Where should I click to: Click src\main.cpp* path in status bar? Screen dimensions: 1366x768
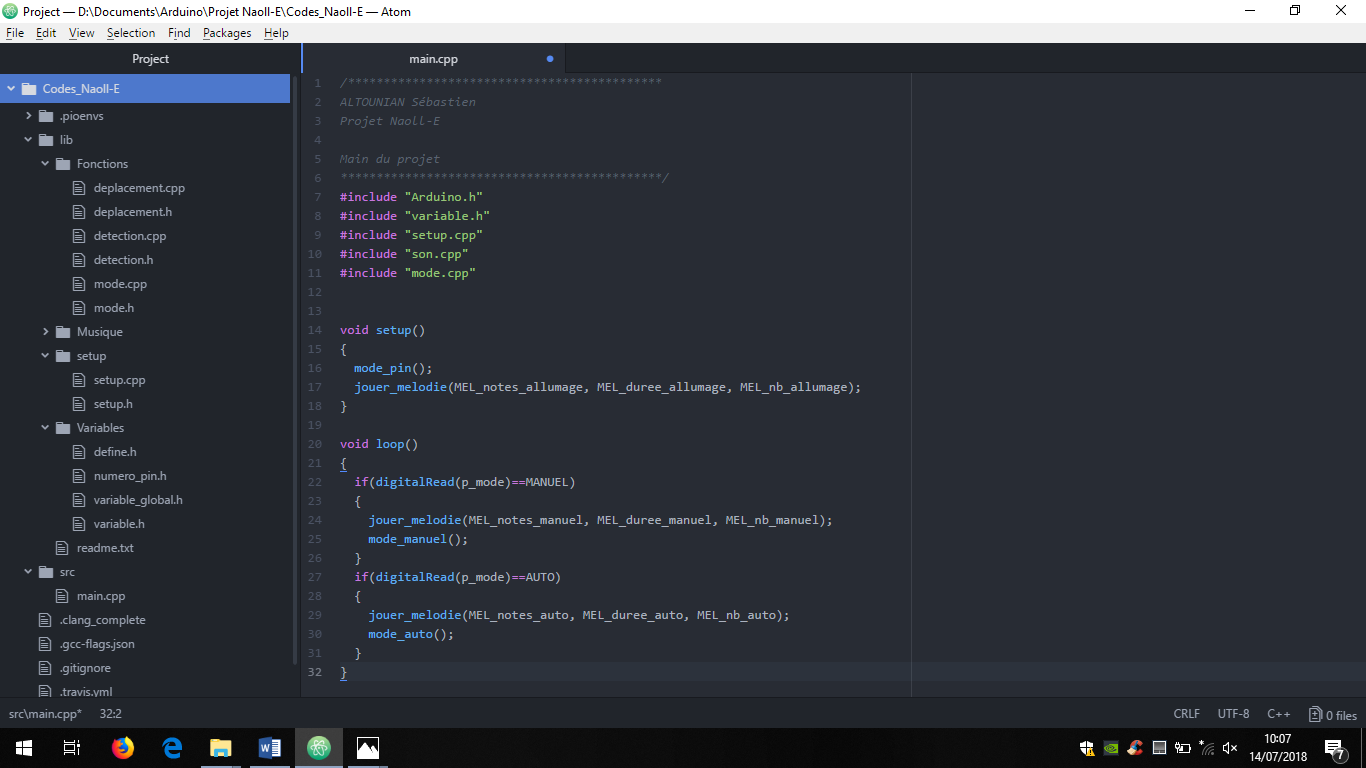[45, 714]
